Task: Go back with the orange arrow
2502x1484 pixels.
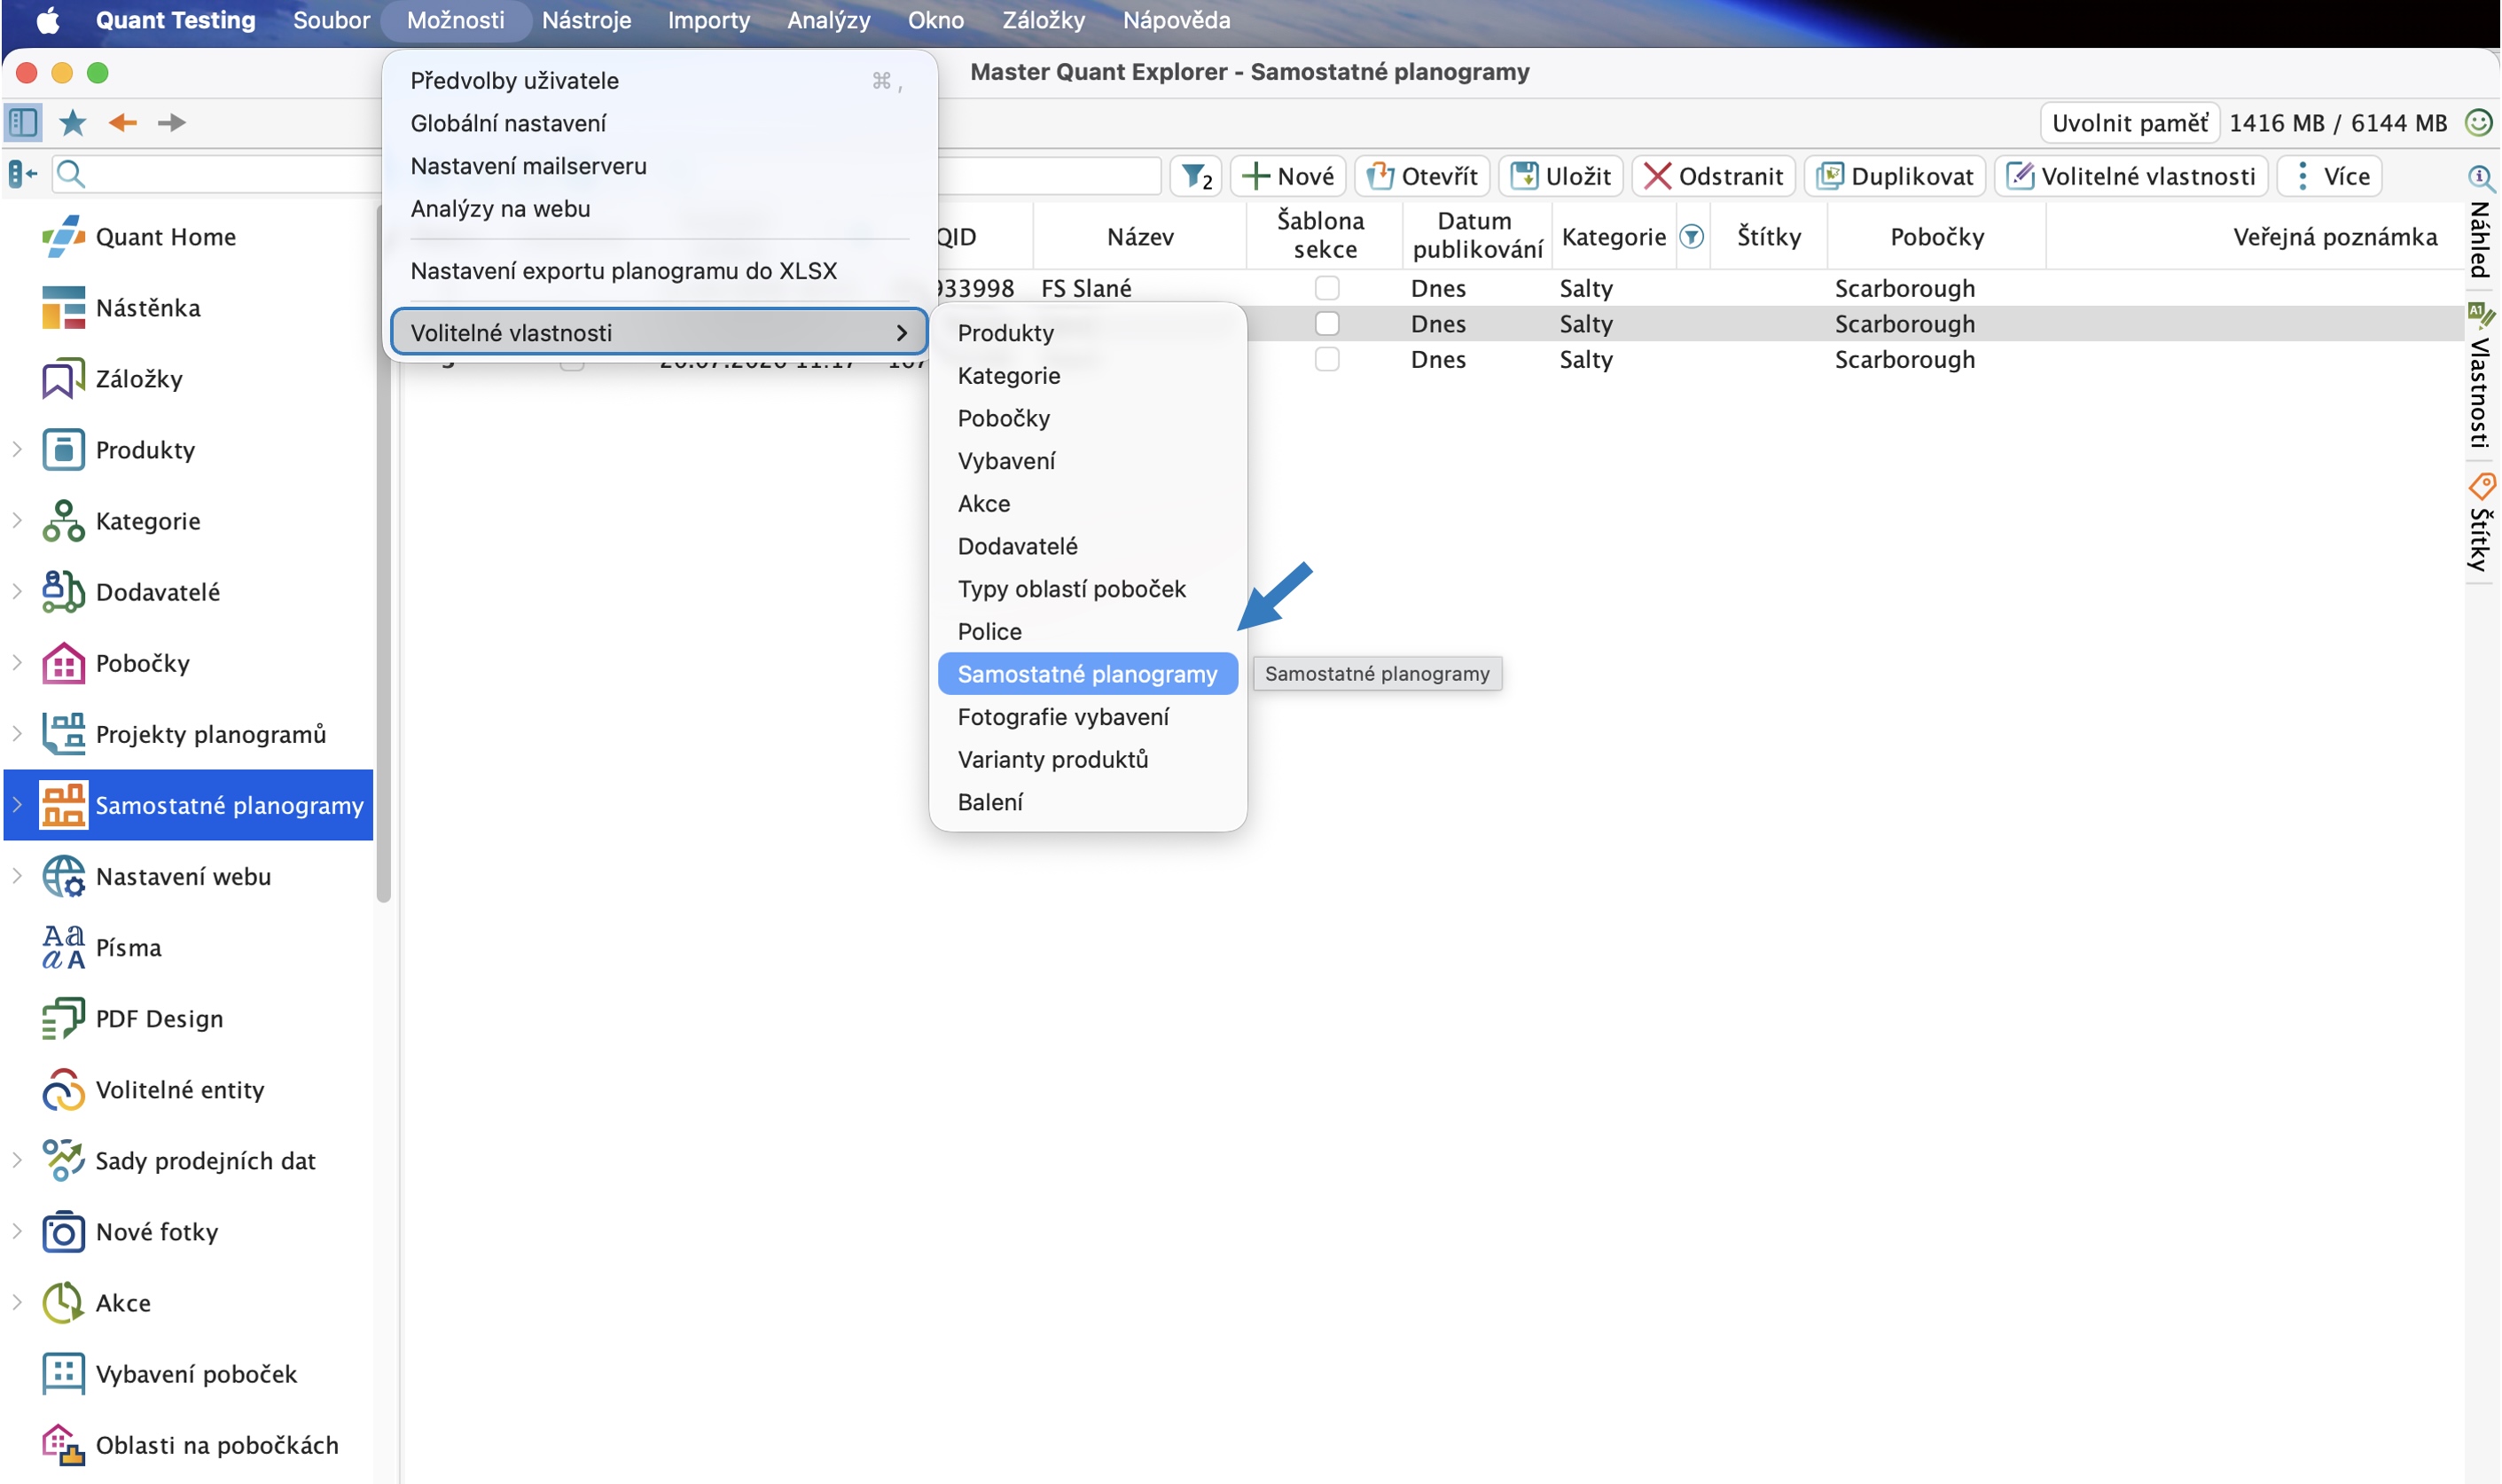Action: (x=123, y=123)
